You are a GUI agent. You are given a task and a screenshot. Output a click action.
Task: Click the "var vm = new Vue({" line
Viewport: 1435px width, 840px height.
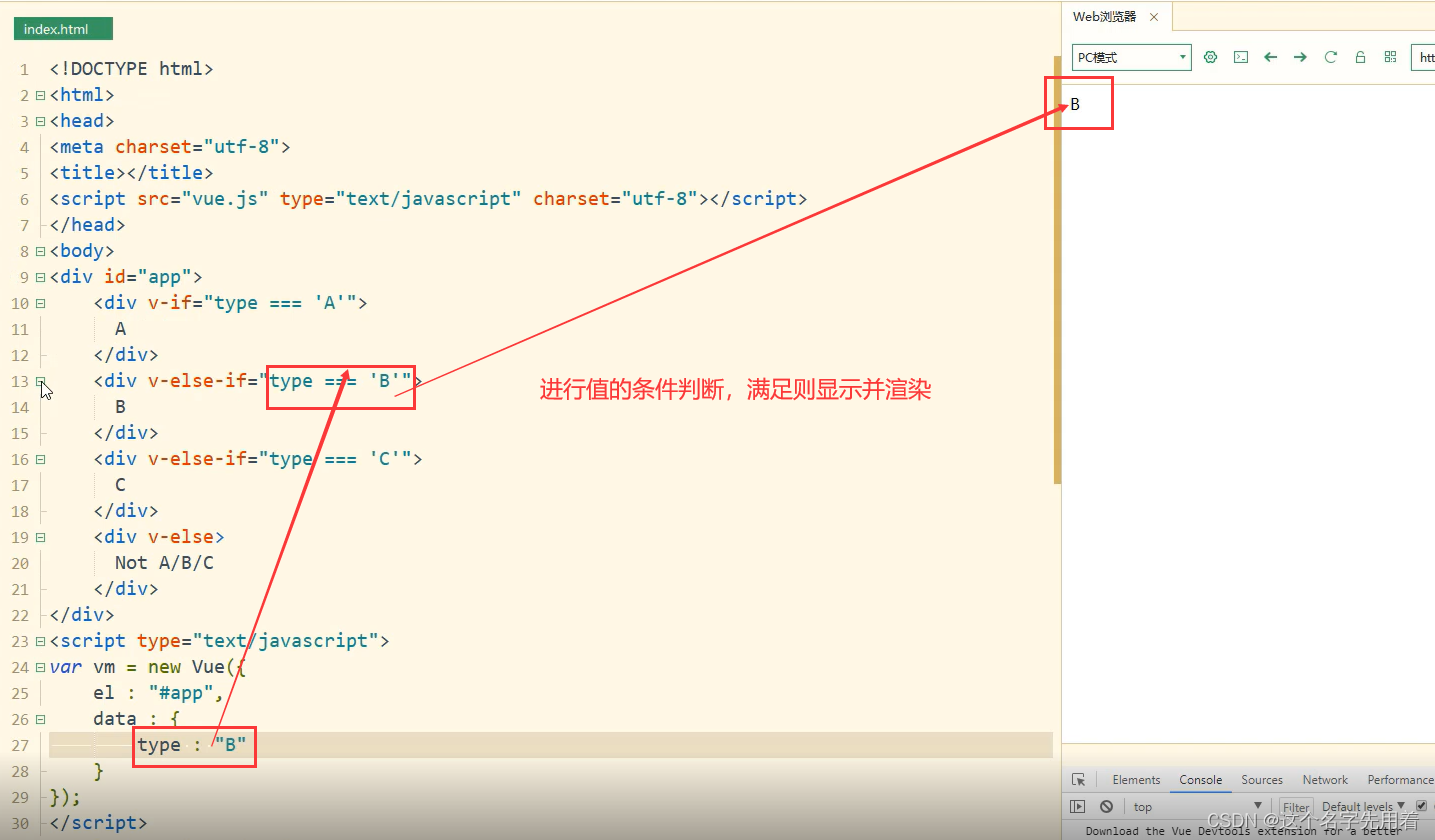coord(147,667)
